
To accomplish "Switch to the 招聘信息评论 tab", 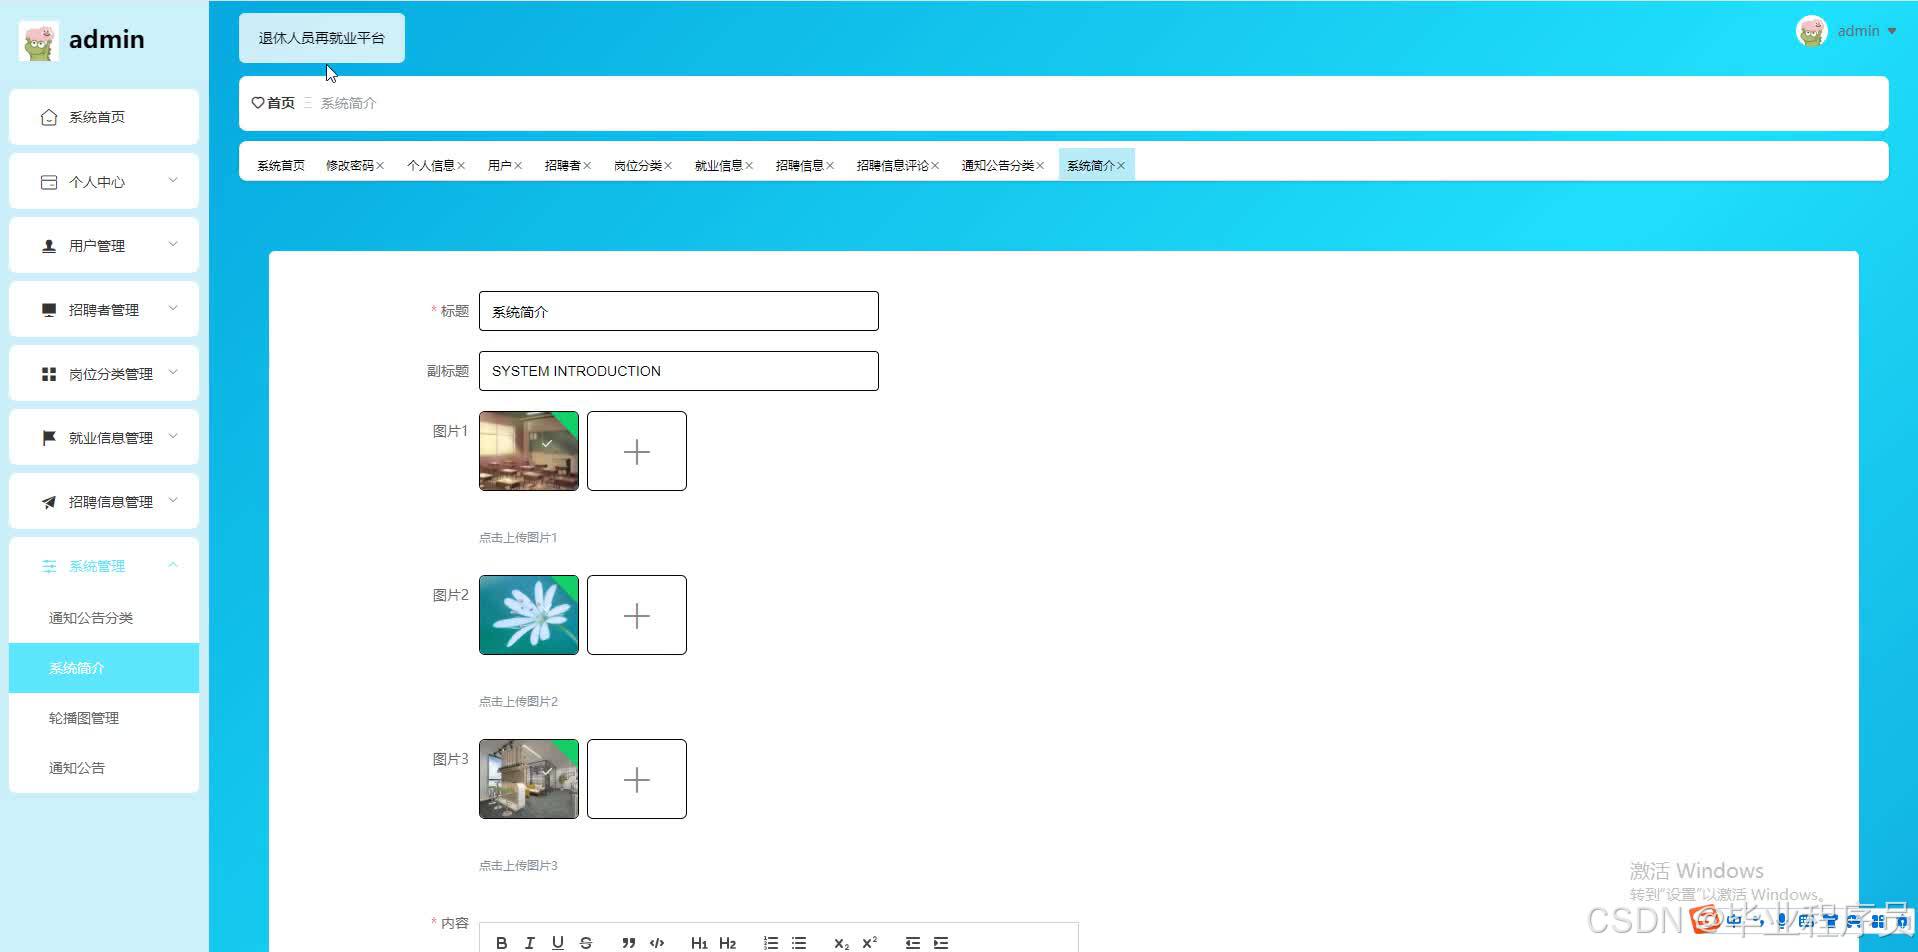I will coord(892,166).
